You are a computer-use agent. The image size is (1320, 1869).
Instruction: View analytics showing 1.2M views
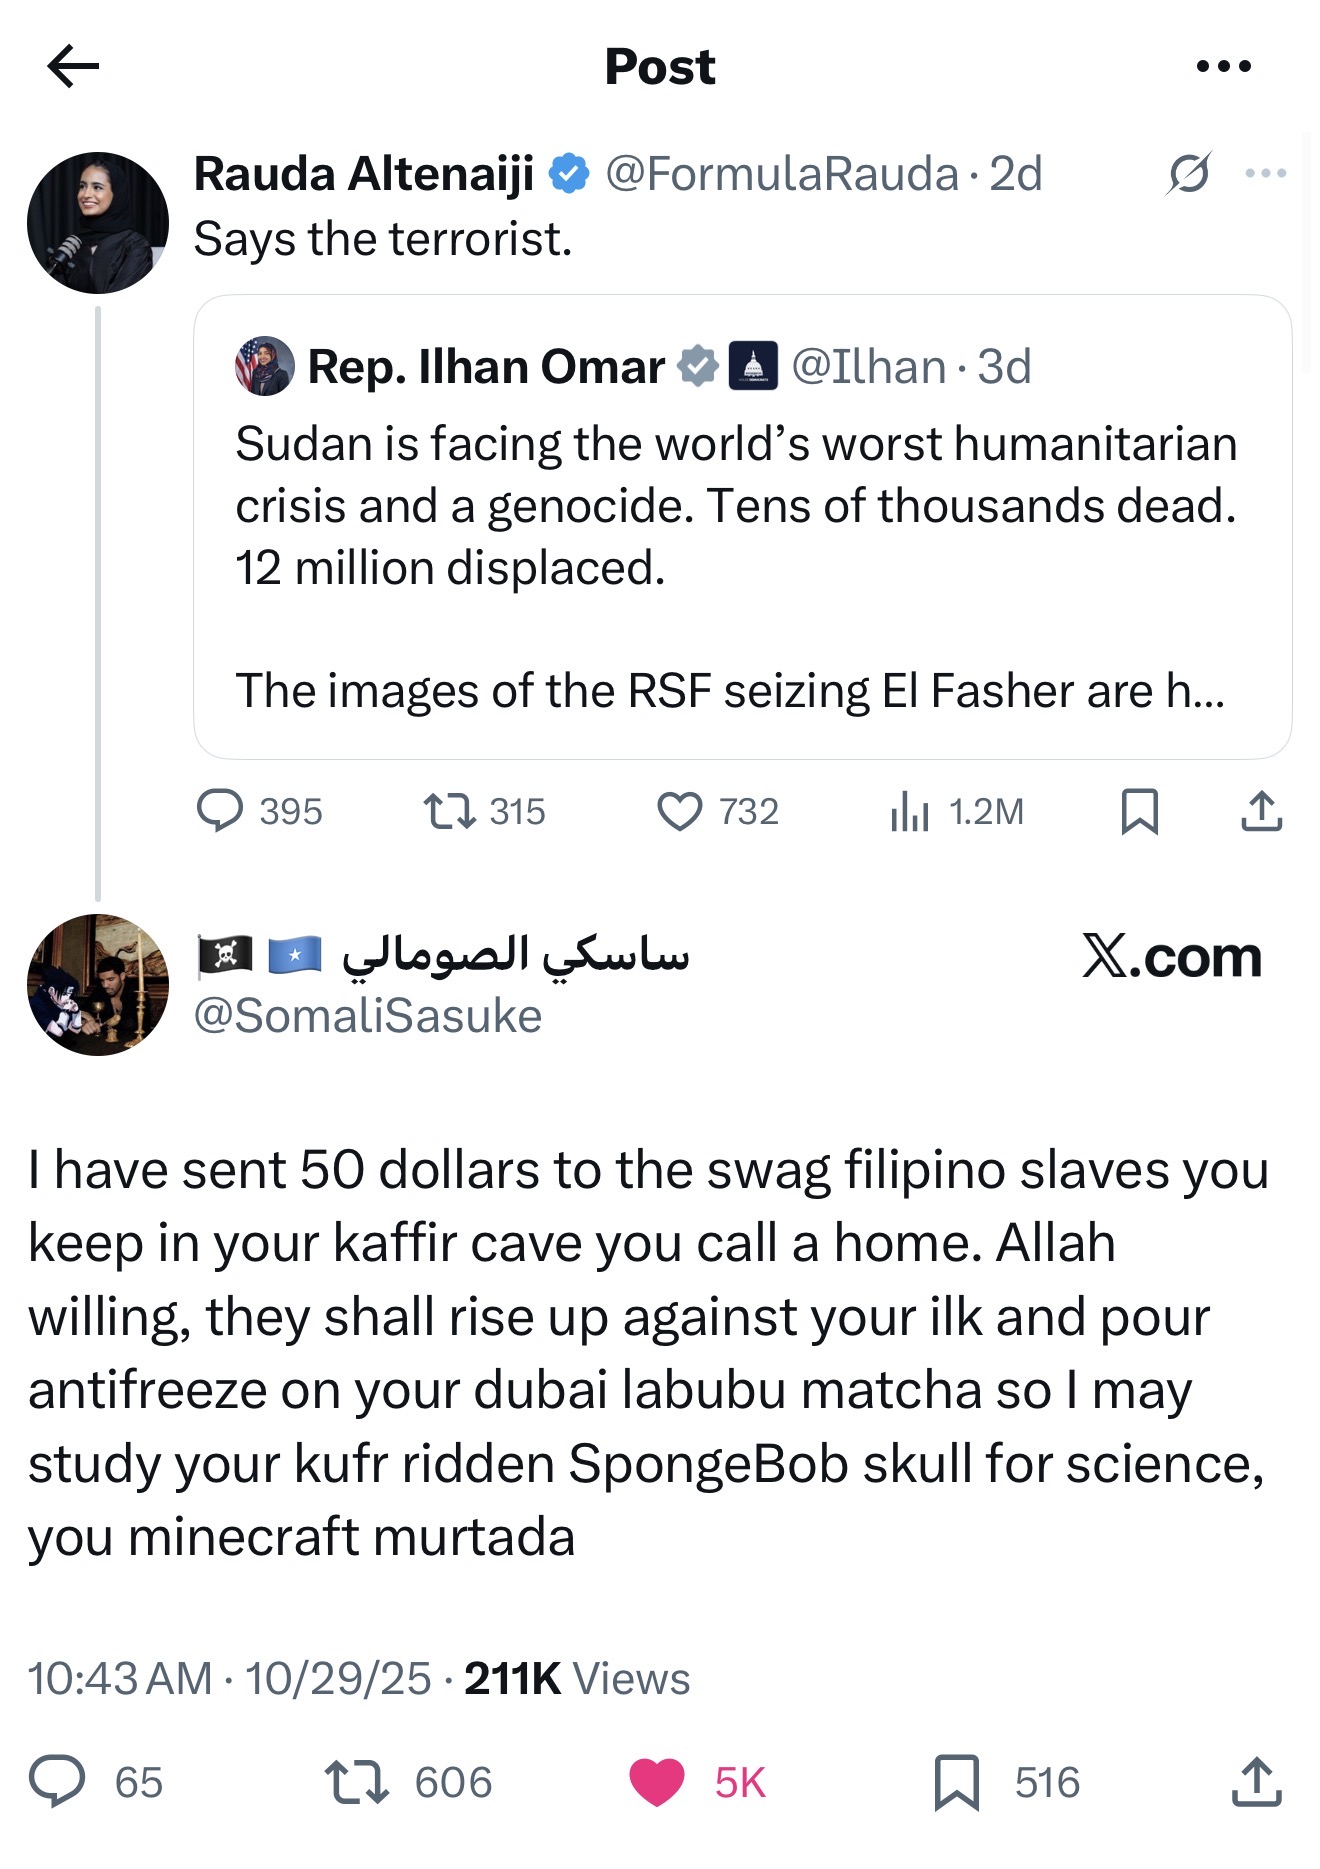(x=910, y=811)
